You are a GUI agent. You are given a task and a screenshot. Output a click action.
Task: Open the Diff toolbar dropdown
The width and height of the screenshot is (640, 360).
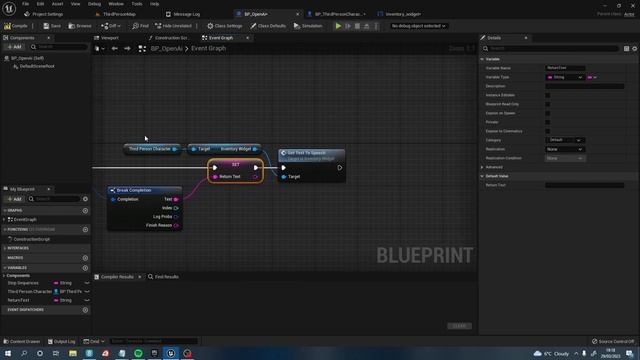[x=111, y=26]
